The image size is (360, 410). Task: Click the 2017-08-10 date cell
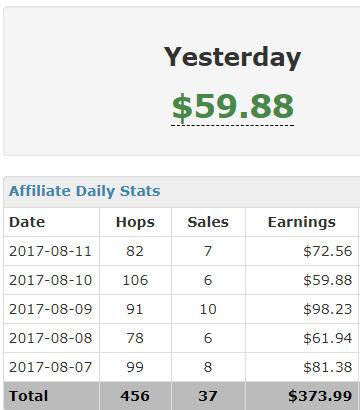coord(50,280)
